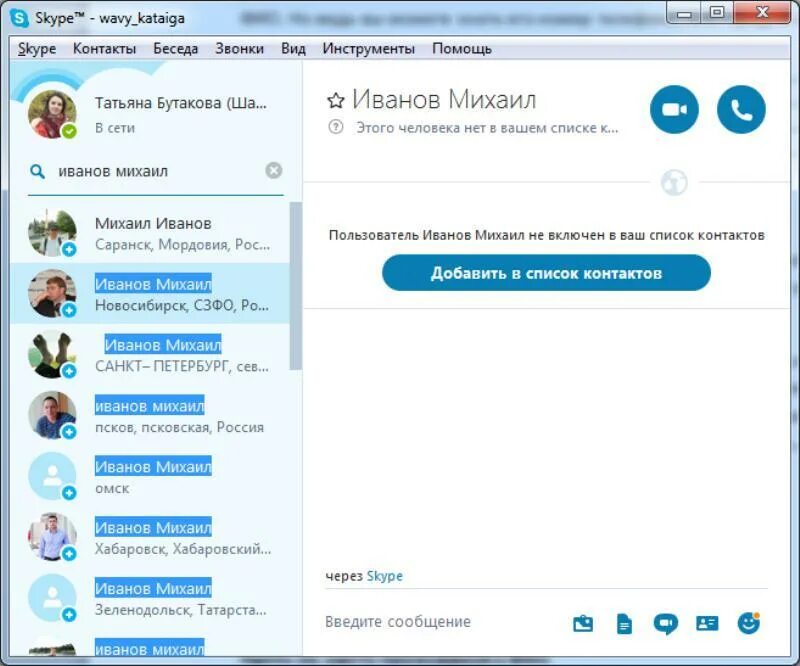The width and height of the screenshot is (800, 666).
Task: Click the Татьяна Бутакова profile name
Action: click(x=181, y=103)
